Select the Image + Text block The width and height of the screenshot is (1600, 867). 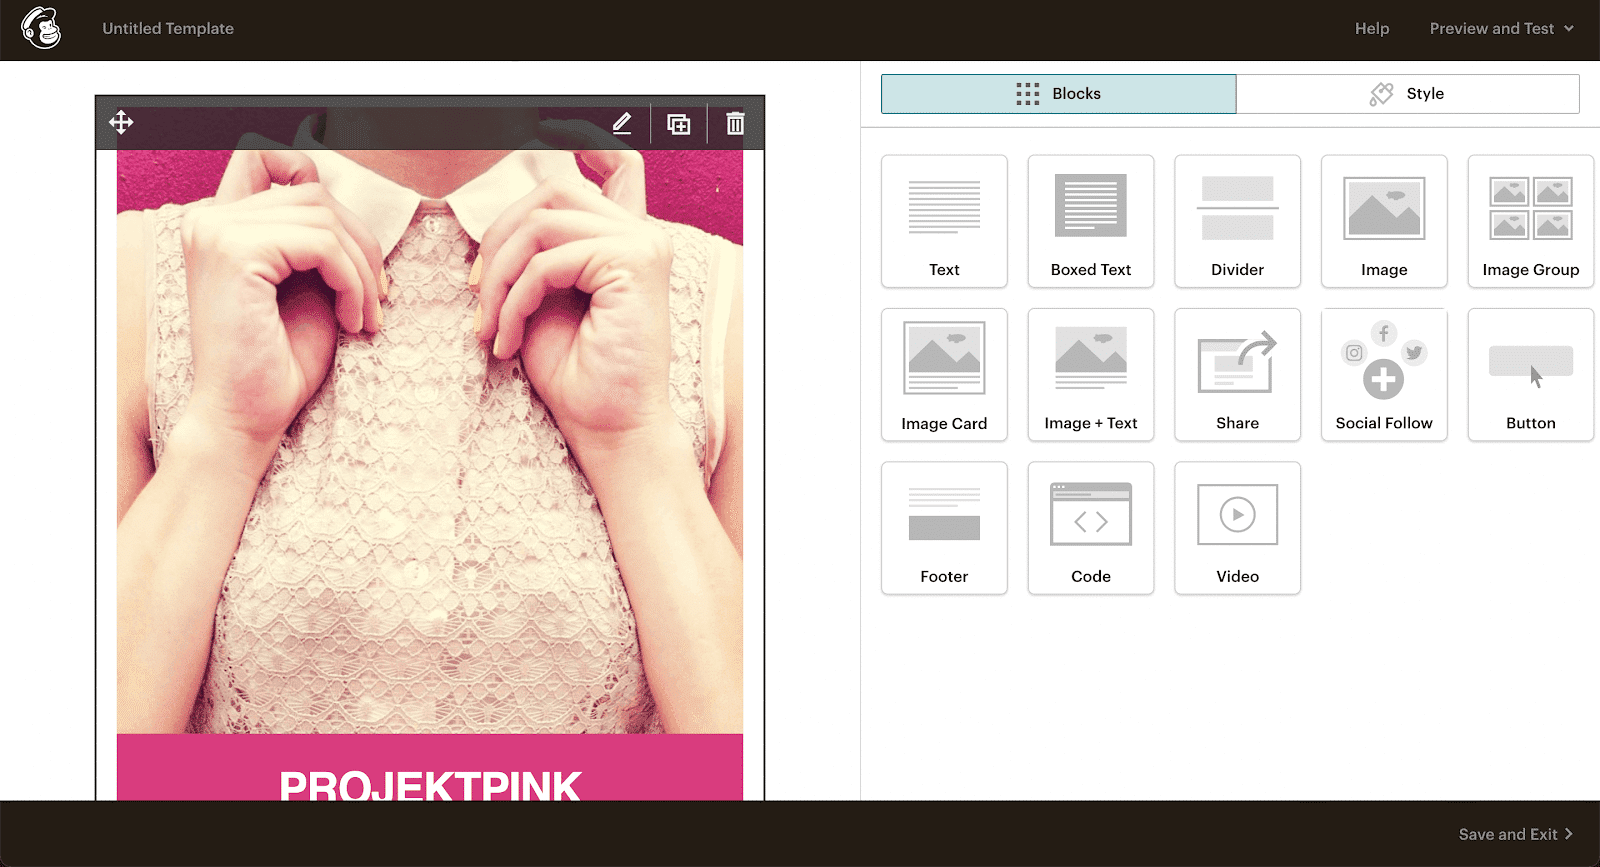click(x=1091, y=374)
